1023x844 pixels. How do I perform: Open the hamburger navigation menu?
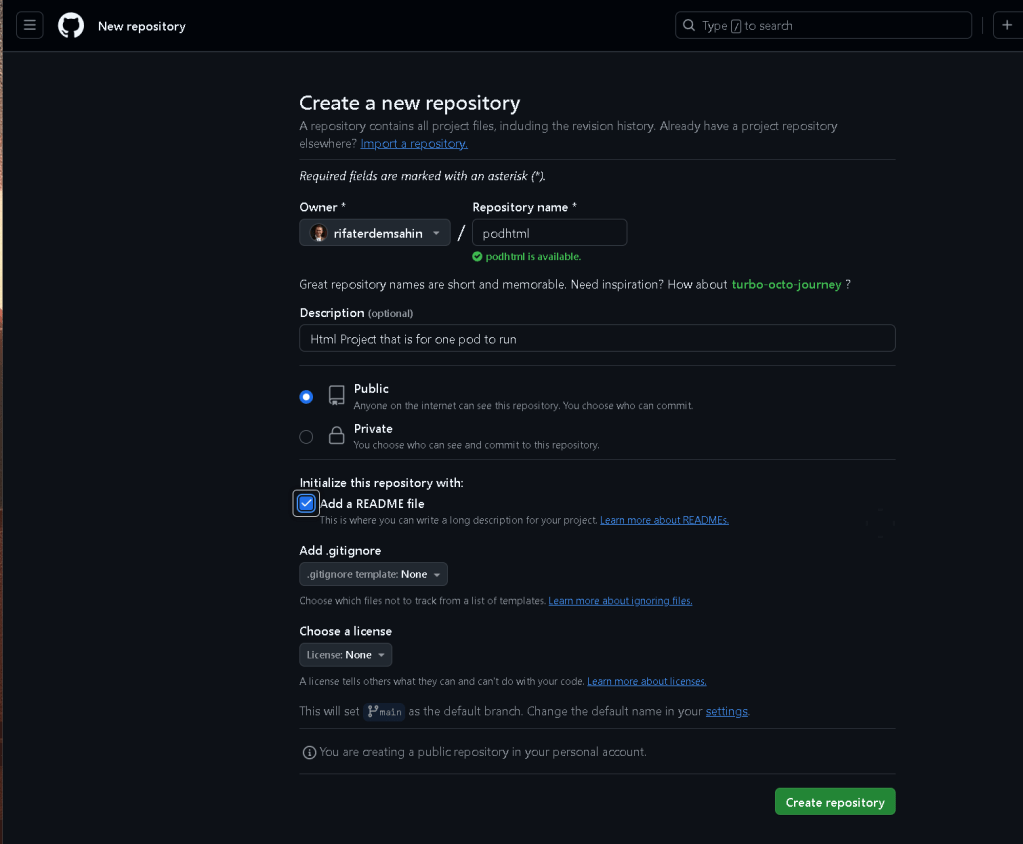coord(29,25)
